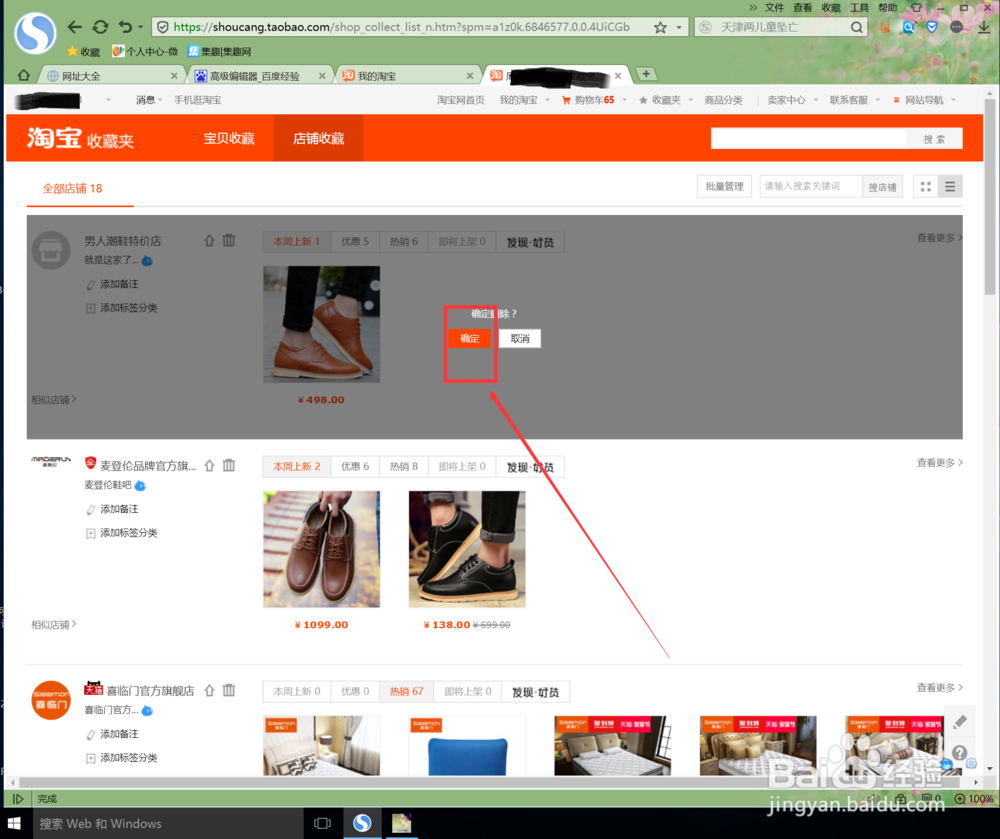The height and width of the screenshot is (839, 1000).
Task: Click the search magnifier in browser search box
Action: point(857,27)
